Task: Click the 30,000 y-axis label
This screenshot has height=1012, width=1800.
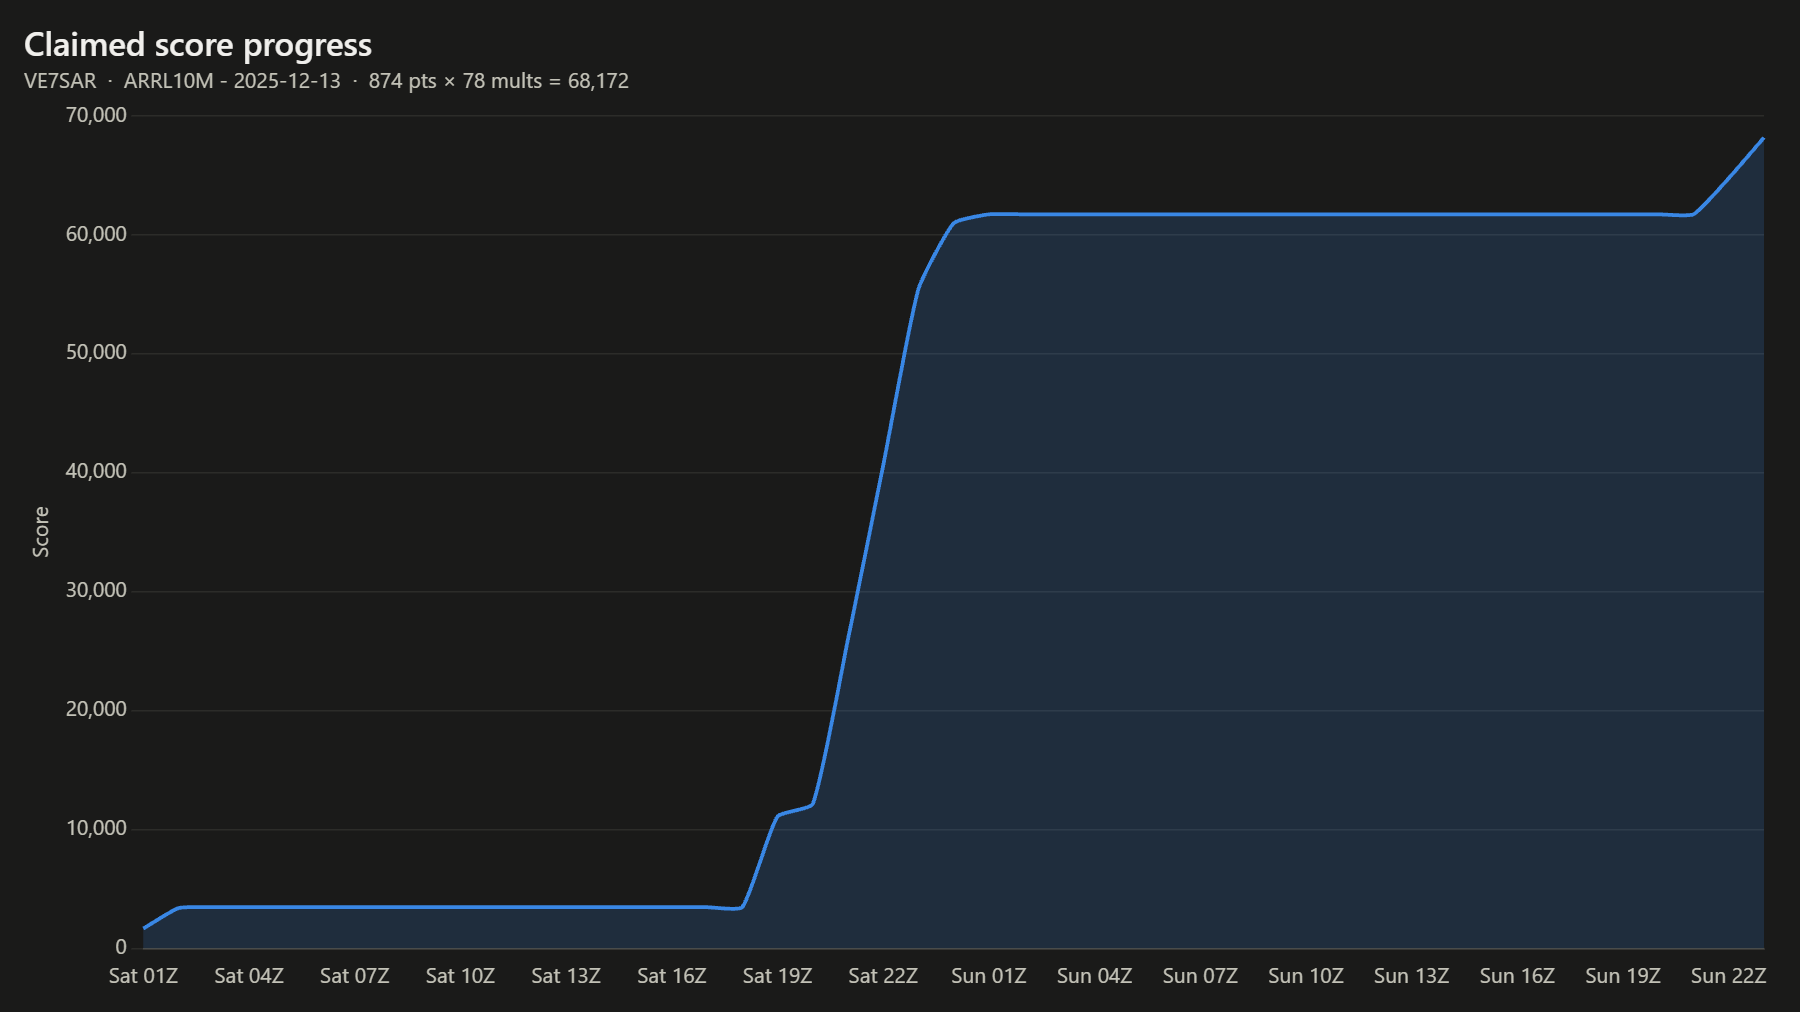Action: pos(96,590)
